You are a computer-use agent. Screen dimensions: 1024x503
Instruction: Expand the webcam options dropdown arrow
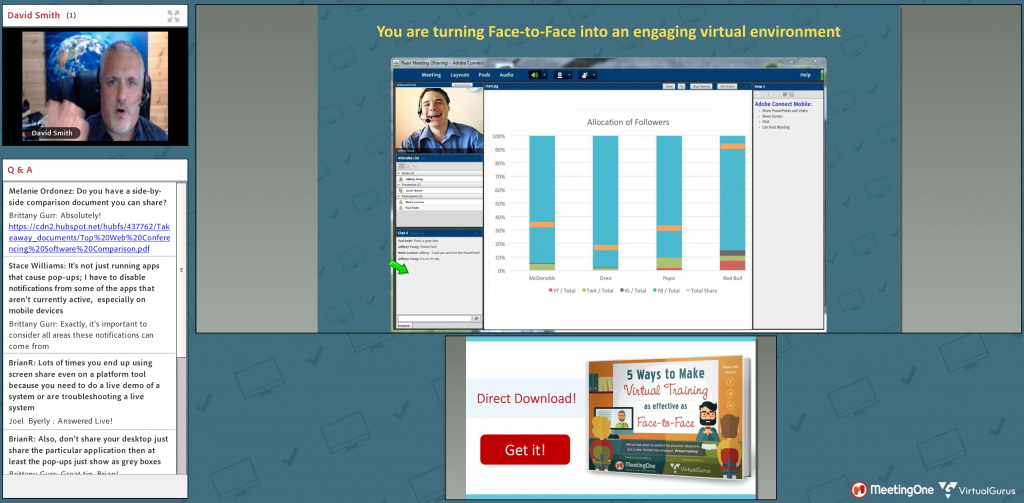[569, 75]
